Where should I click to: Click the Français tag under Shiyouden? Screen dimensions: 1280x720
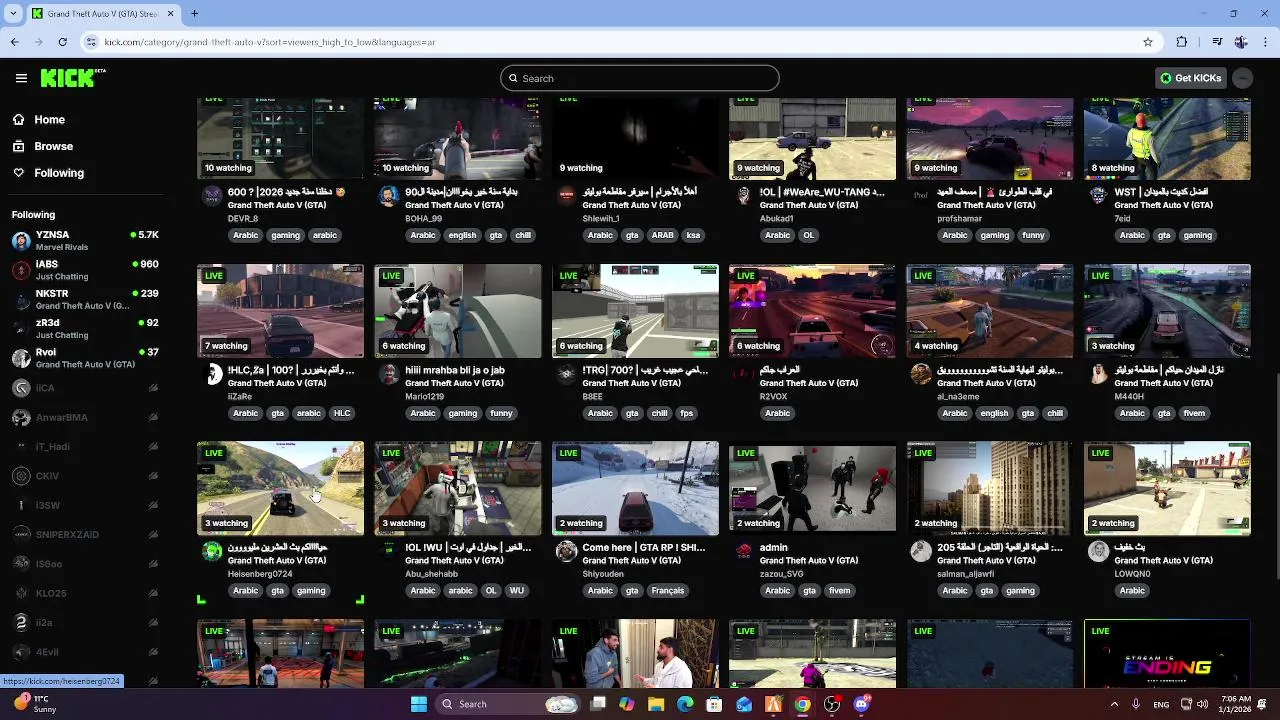point(668,591)
